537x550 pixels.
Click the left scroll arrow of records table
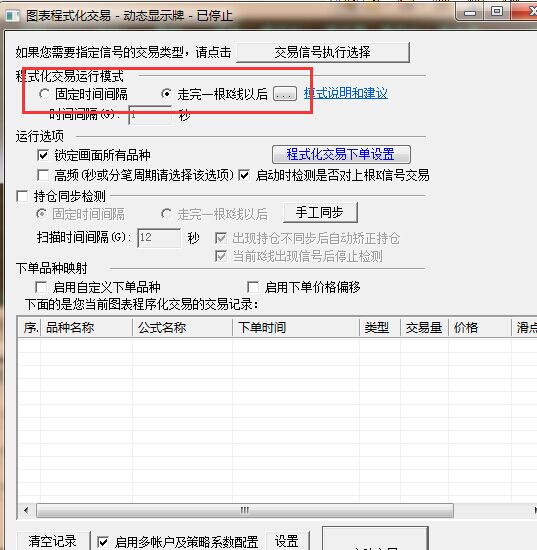coord(27,510)
